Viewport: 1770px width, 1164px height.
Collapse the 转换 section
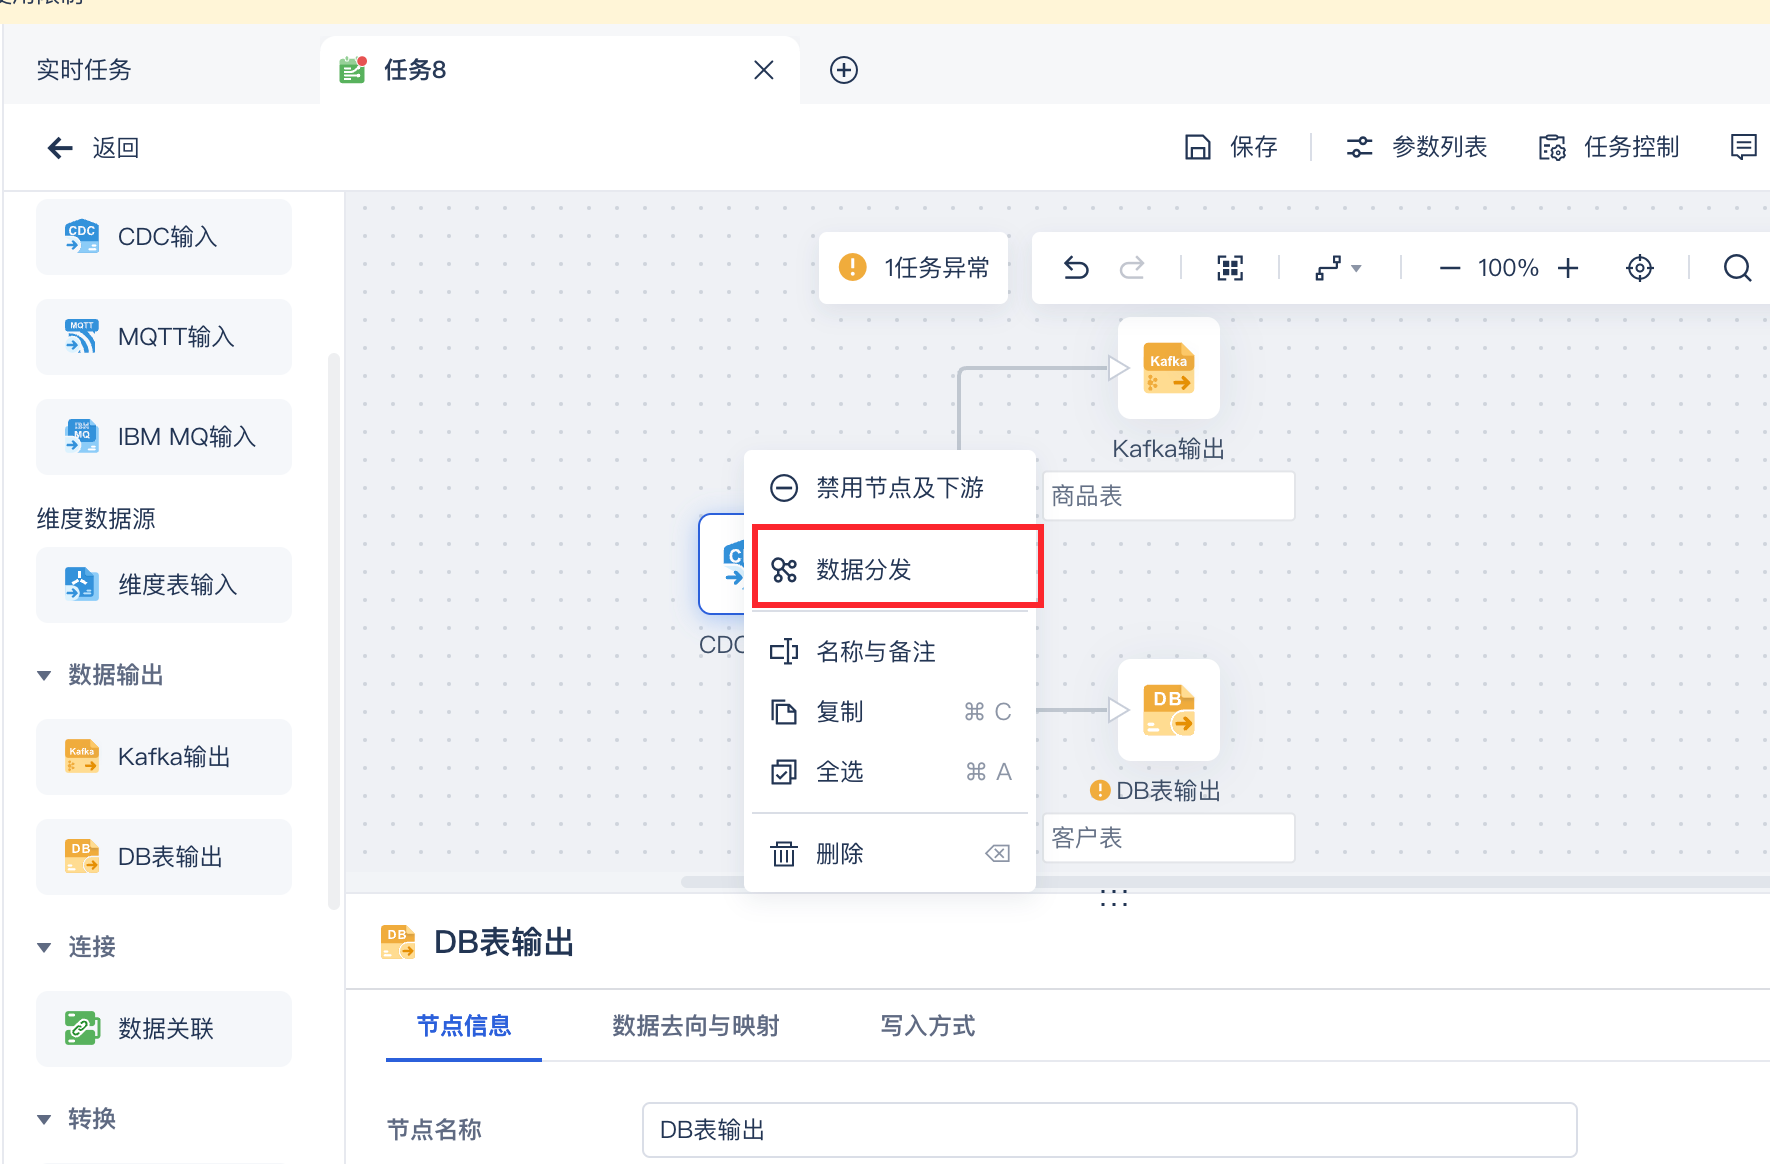tap(44, 1119)
